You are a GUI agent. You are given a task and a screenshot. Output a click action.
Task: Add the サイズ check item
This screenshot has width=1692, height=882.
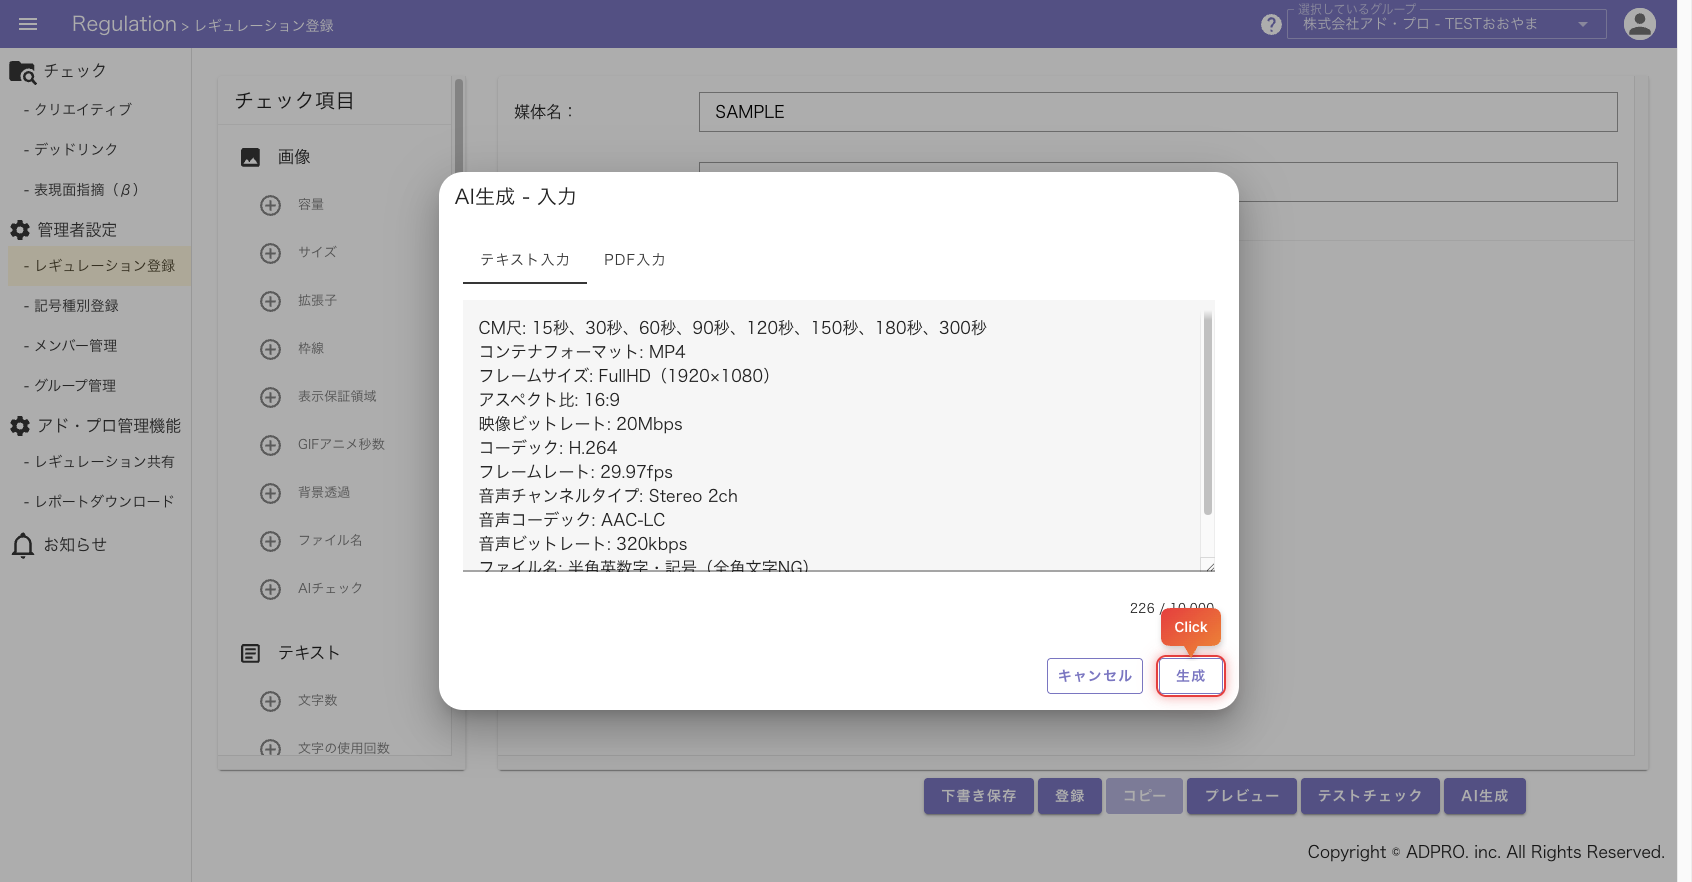point(270,253)
